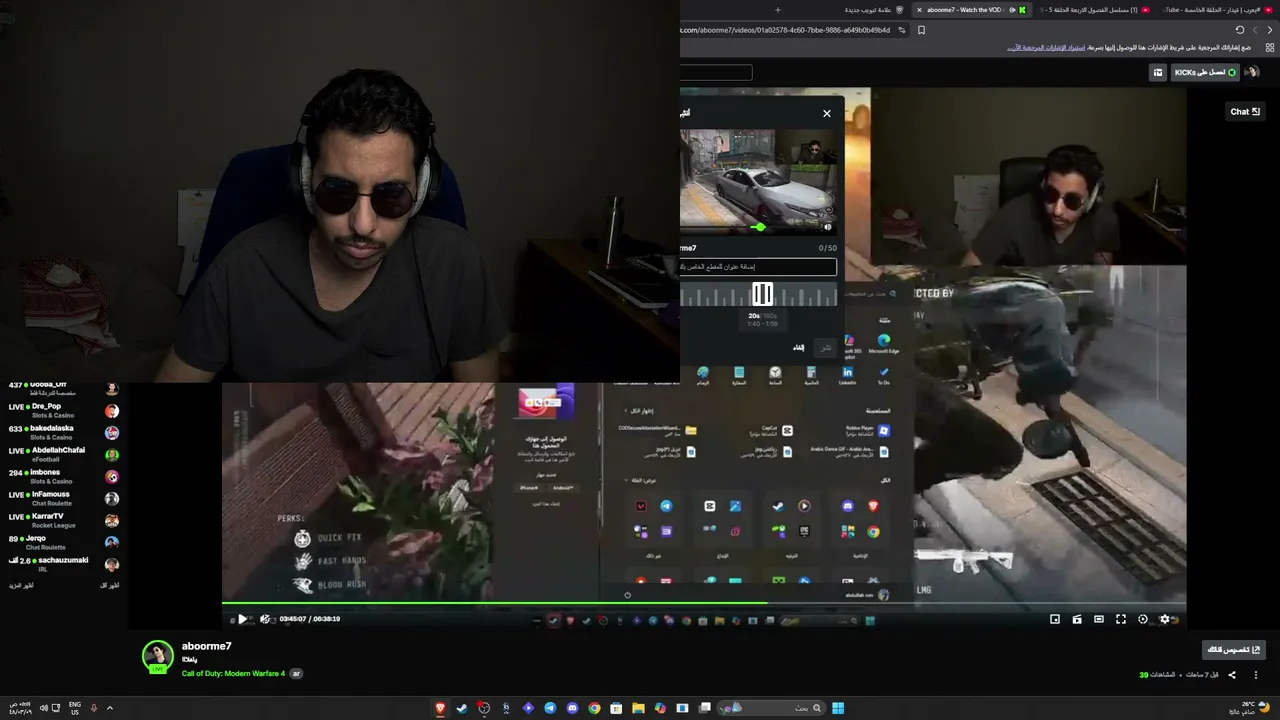Open the Kick header panel icon button

coord(1158,72)
